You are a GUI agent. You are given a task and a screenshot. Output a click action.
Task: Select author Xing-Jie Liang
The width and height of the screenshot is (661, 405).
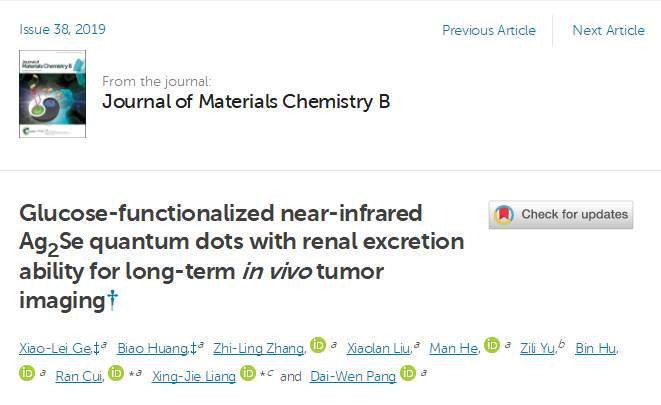[x=194, y=376]
